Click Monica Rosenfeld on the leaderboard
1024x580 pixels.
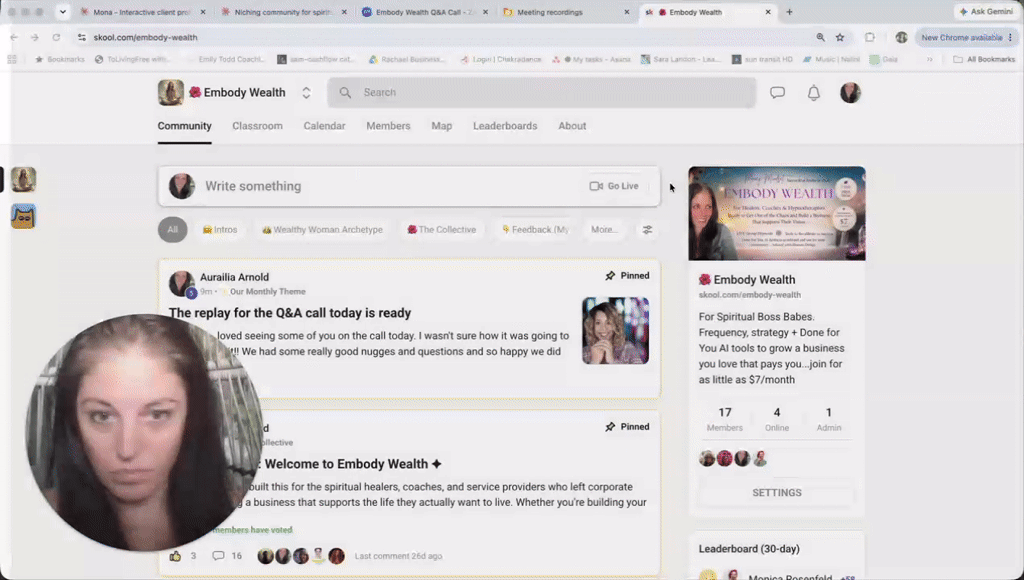point(790,577)
